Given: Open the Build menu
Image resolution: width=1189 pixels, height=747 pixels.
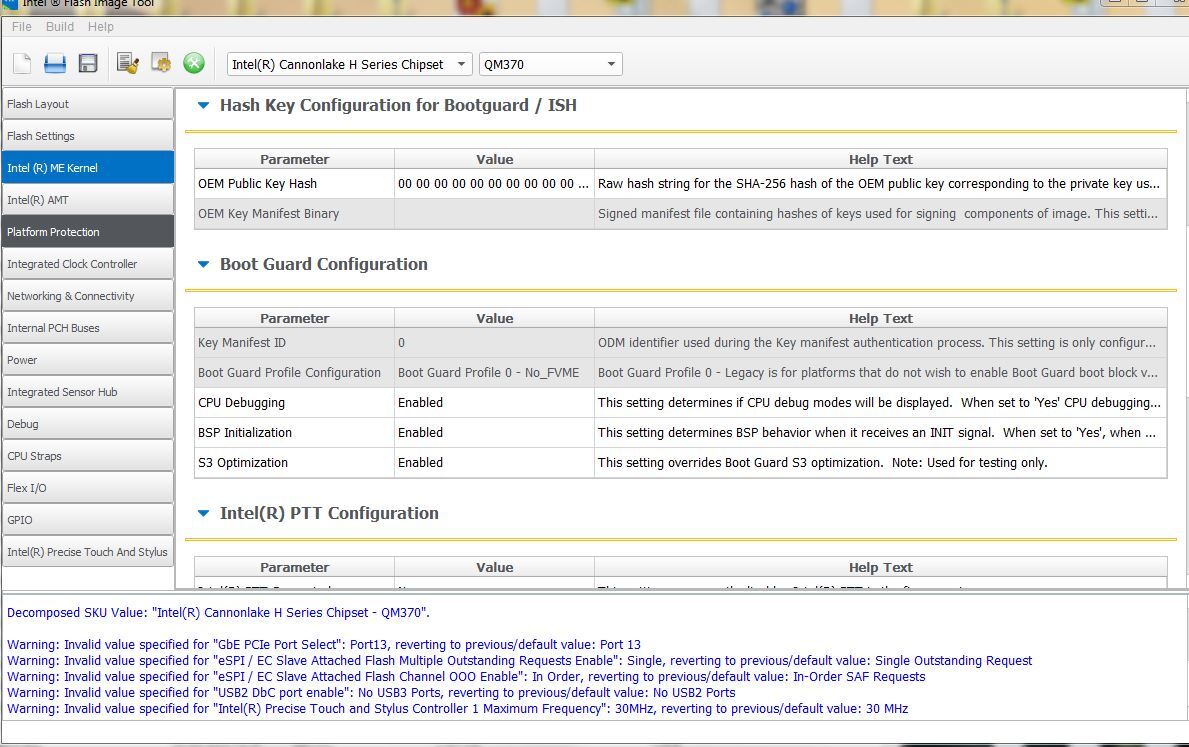Looking at the screenshot, I should coord(60,27).
